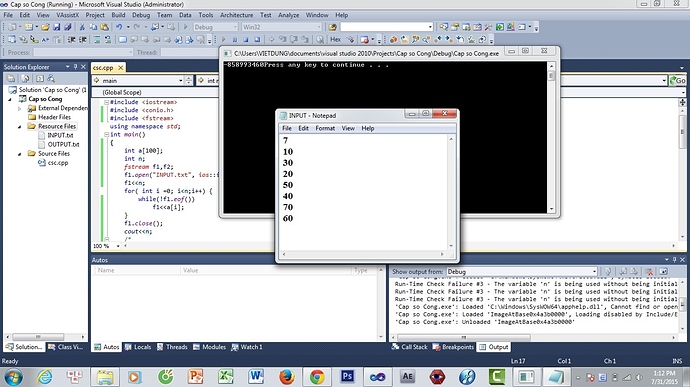Click the Stop Debugging square icon
690x387 pixels.
click(x=246, y=40)
